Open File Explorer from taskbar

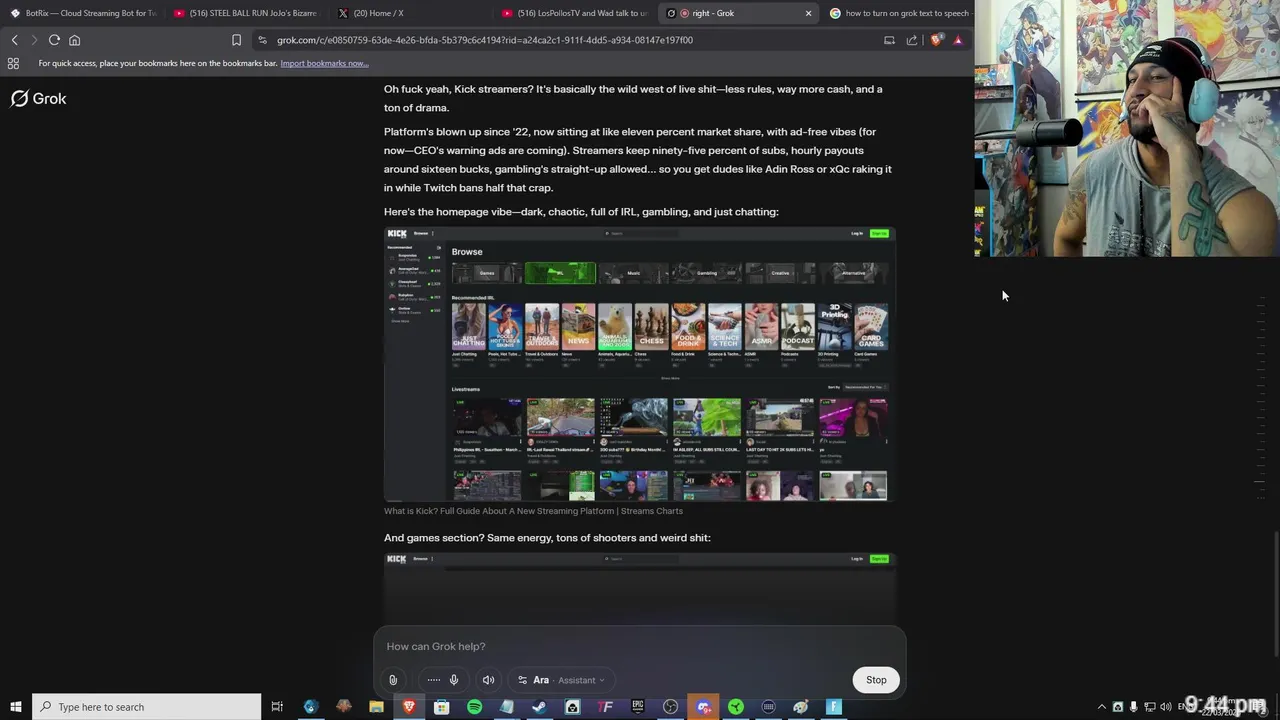tap(376, 707)
